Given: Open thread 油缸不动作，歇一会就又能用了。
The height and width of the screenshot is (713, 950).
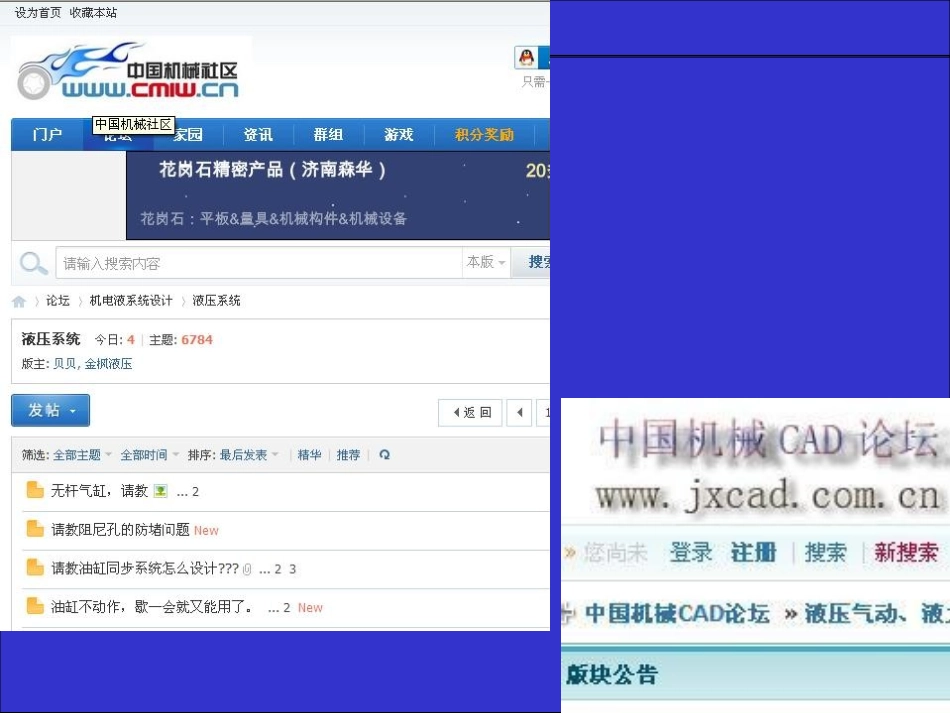Looking at the screenshot, I should click(151, 606).
